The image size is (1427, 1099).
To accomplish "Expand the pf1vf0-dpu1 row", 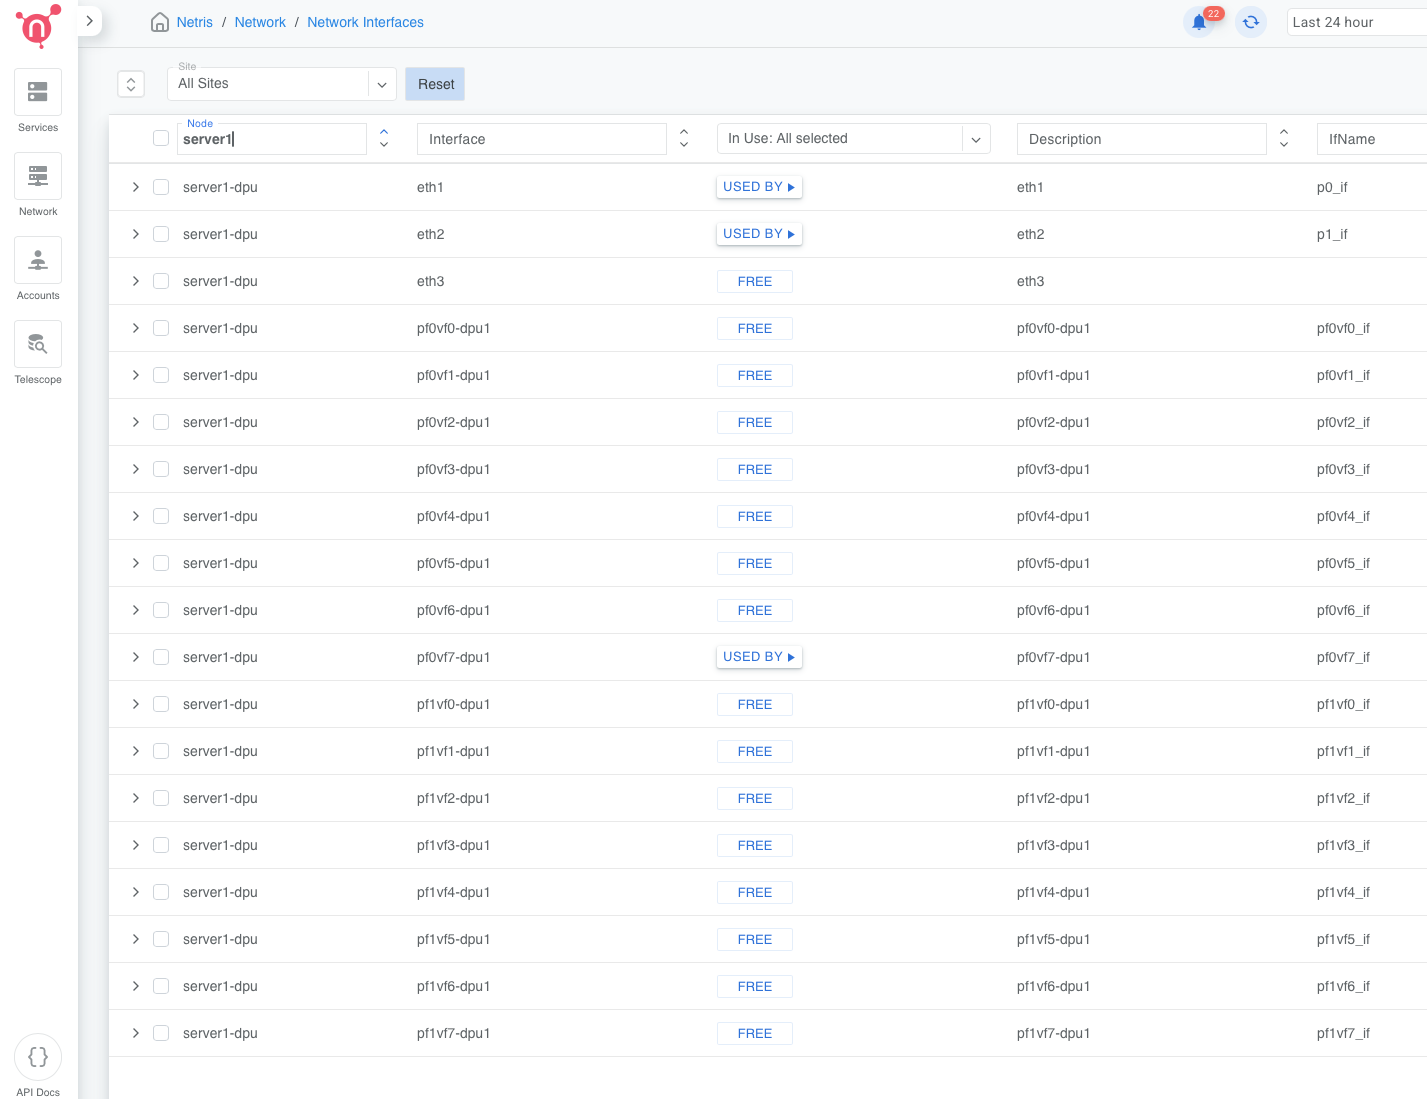I will coord(136,704).
